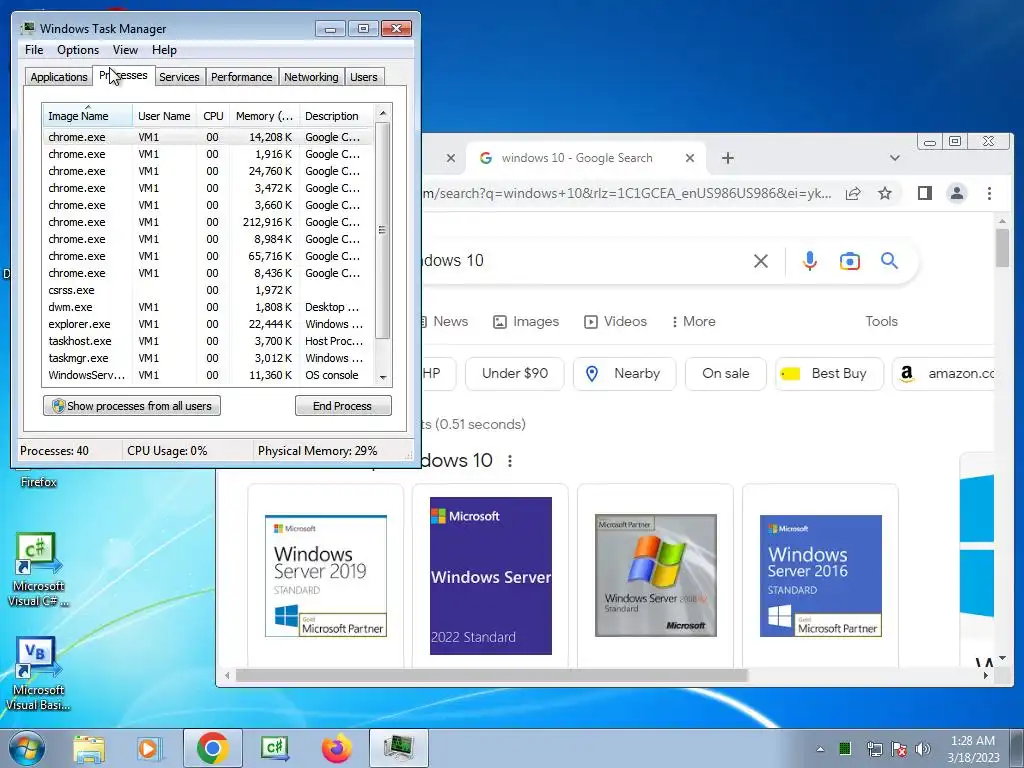Open Visual C# taskbar icon
Viewport: 1024px width, 768px height.
pyautogui.click(x=274, y=748)
